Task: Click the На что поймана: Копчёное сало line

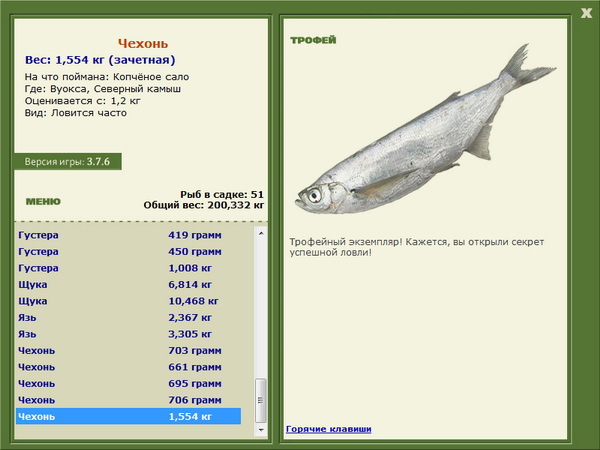Action: 107,77
